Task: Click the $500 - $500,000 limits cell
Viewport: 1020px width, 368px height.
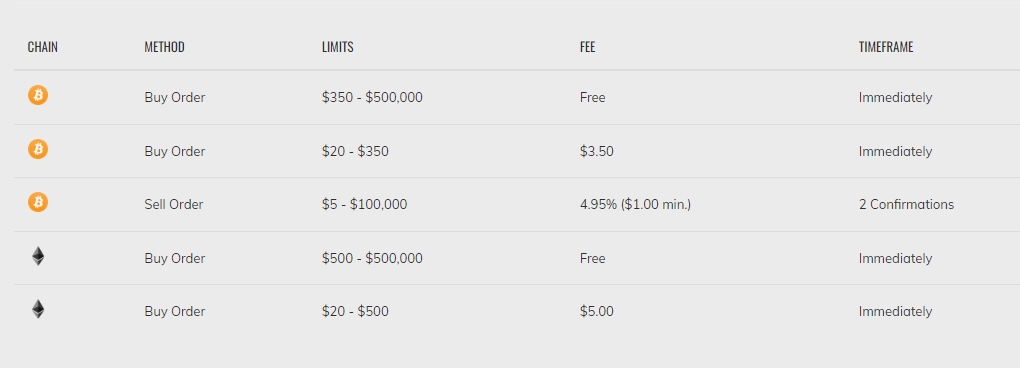Action: (372, 258)
